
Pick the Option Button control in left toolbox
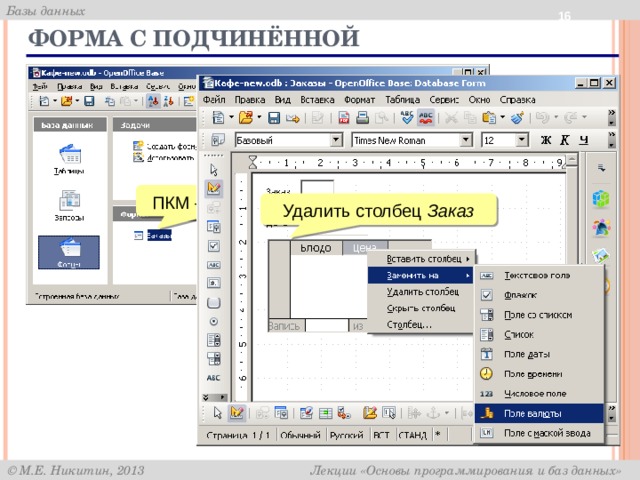[x=214, y=322]
